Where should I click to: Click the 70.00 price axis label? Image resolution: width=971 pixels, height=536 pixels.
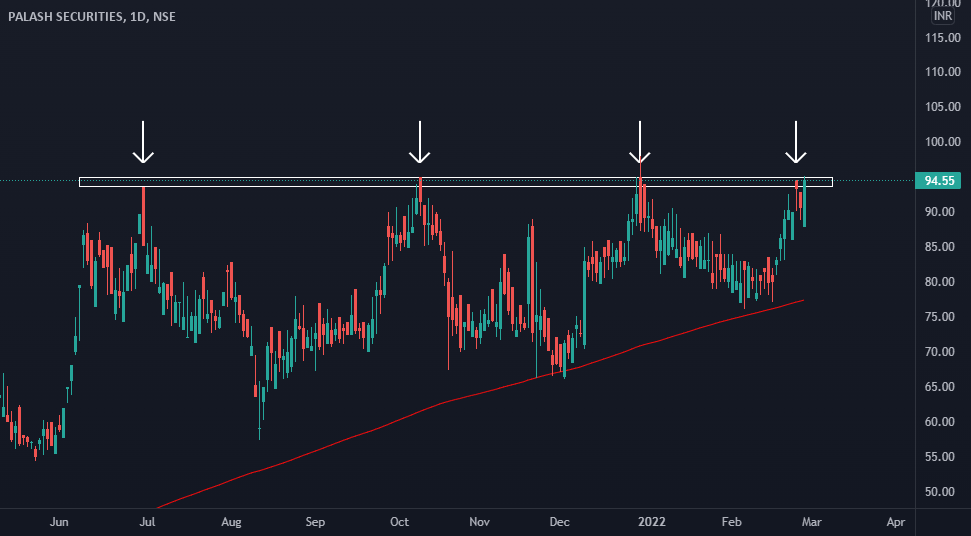[940, 352]
